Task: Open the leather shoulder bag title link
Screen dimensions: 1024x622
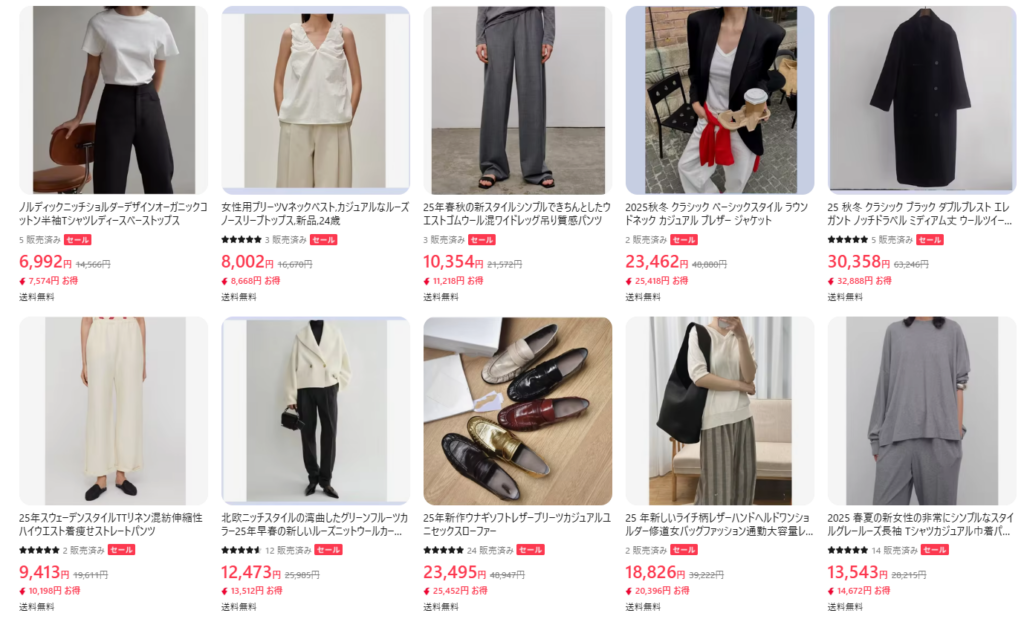Action: click(719, 524)
